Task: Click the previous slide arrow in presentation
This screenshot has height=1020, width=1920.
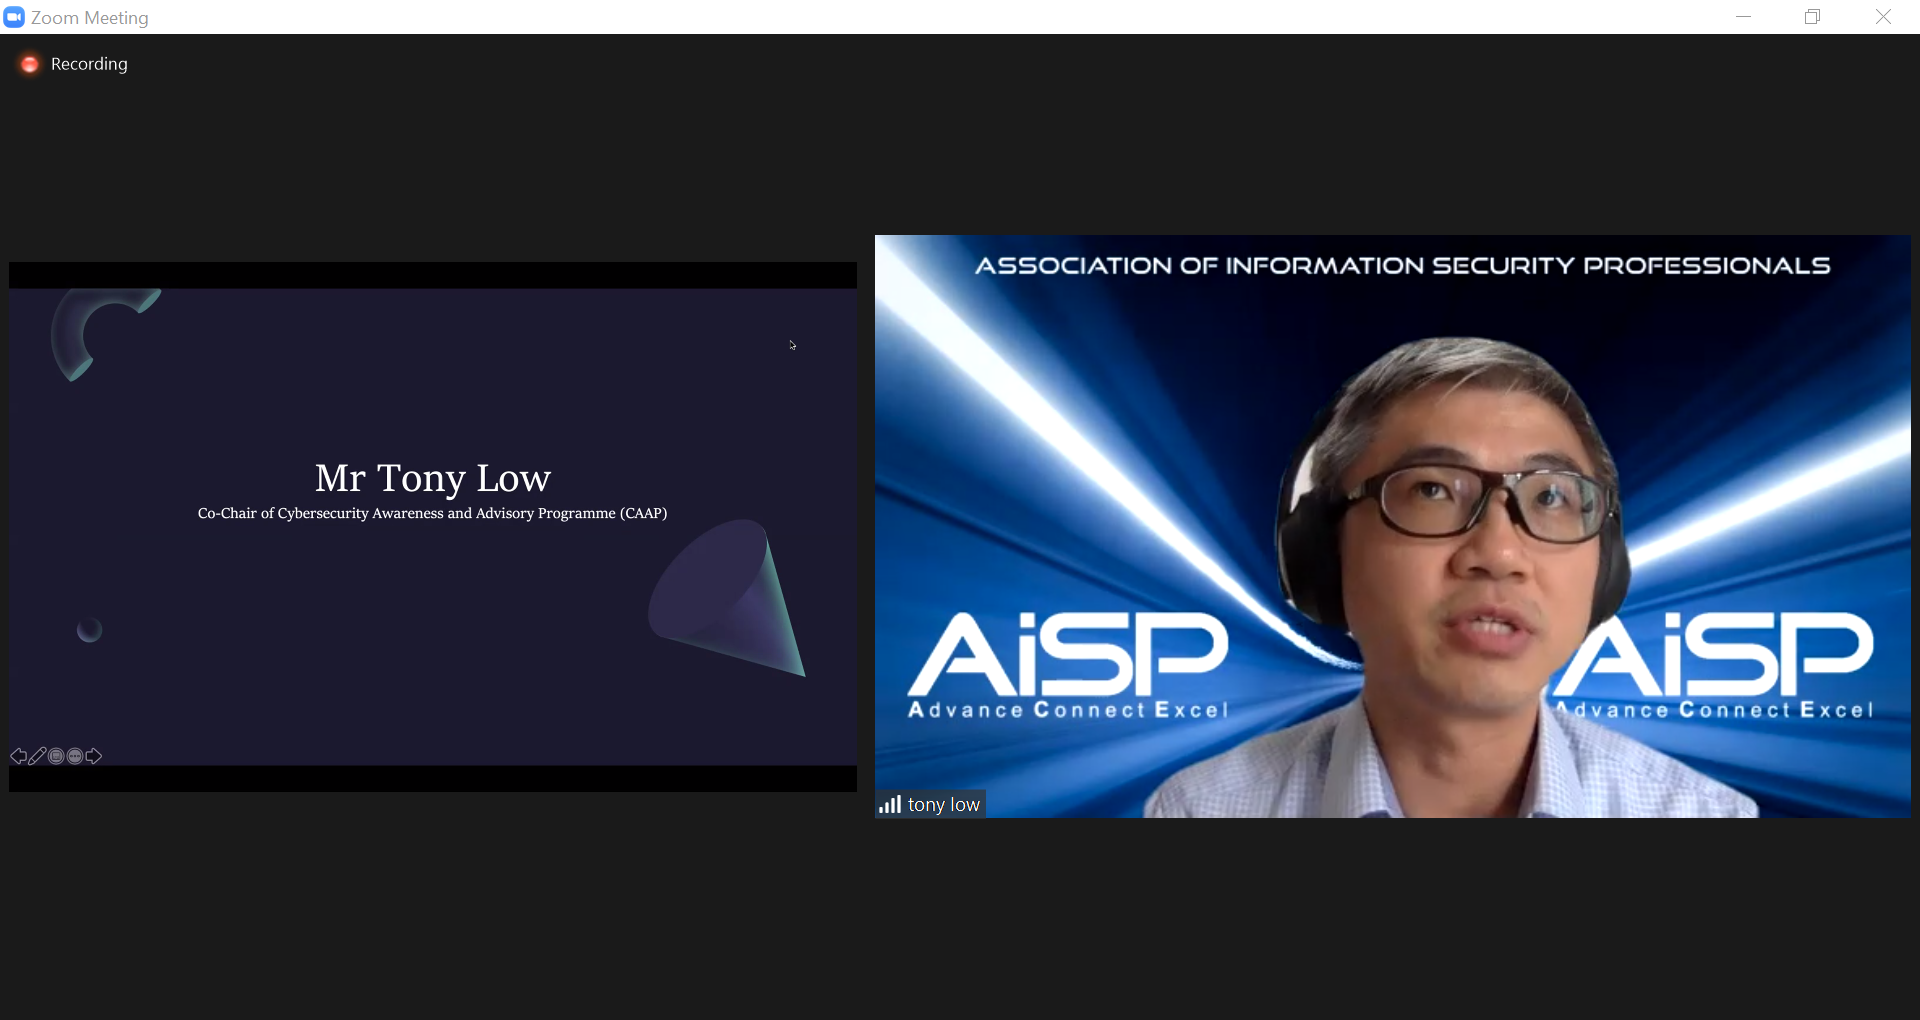Action: 19,756
